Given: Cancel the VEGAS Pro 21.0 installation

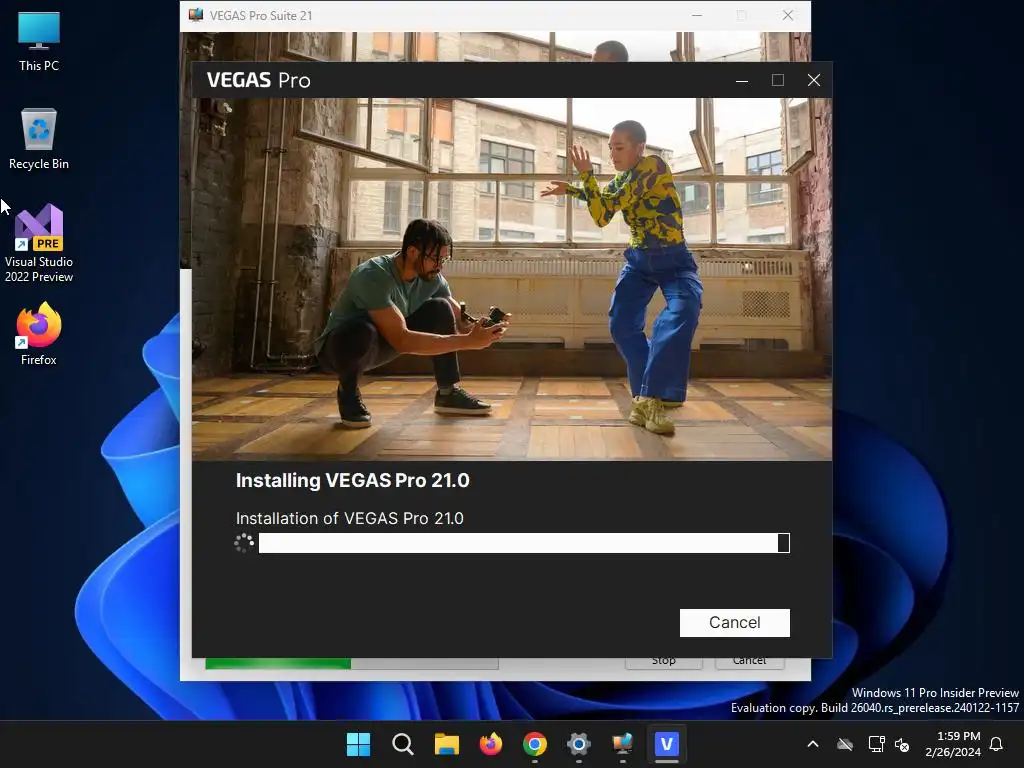Looking at the screenshot, I should click(735, 622).
